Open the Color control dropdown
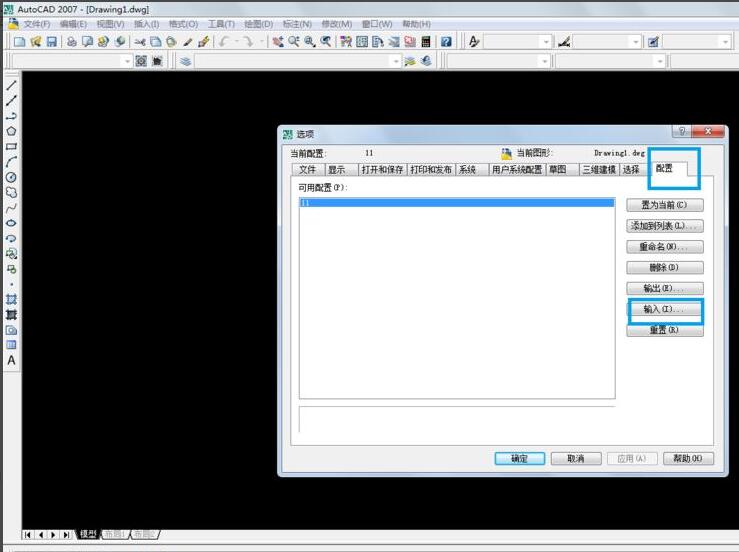 545,61
